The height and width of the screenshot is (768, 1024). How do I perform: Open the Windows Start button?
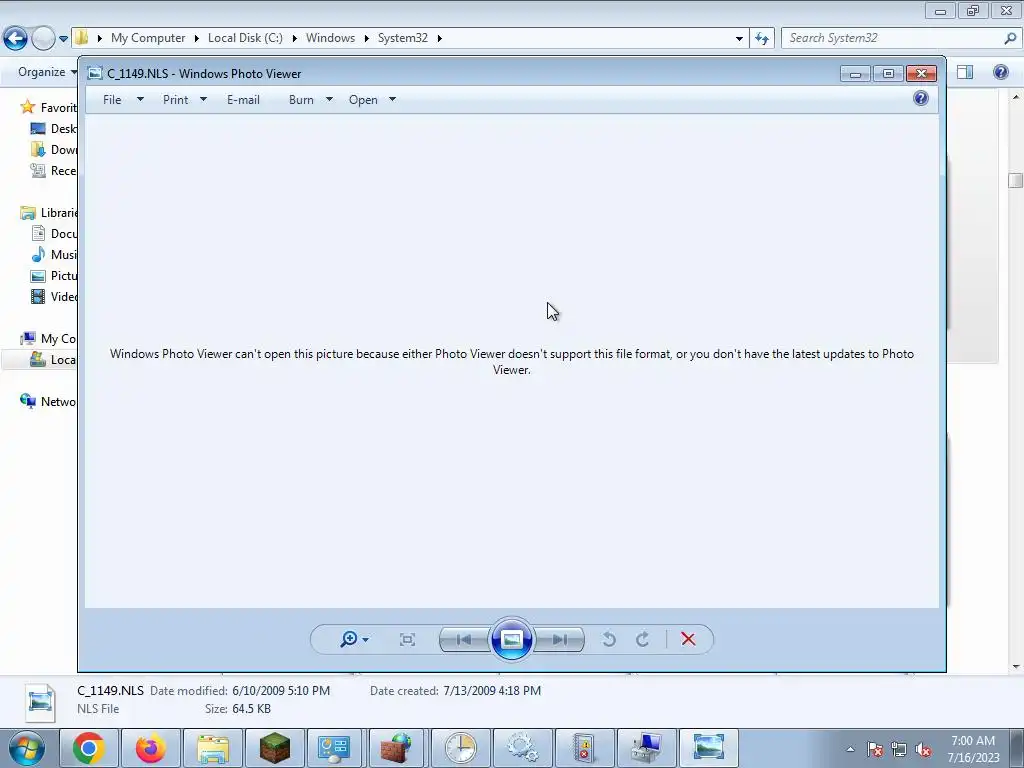click(27, 748)
